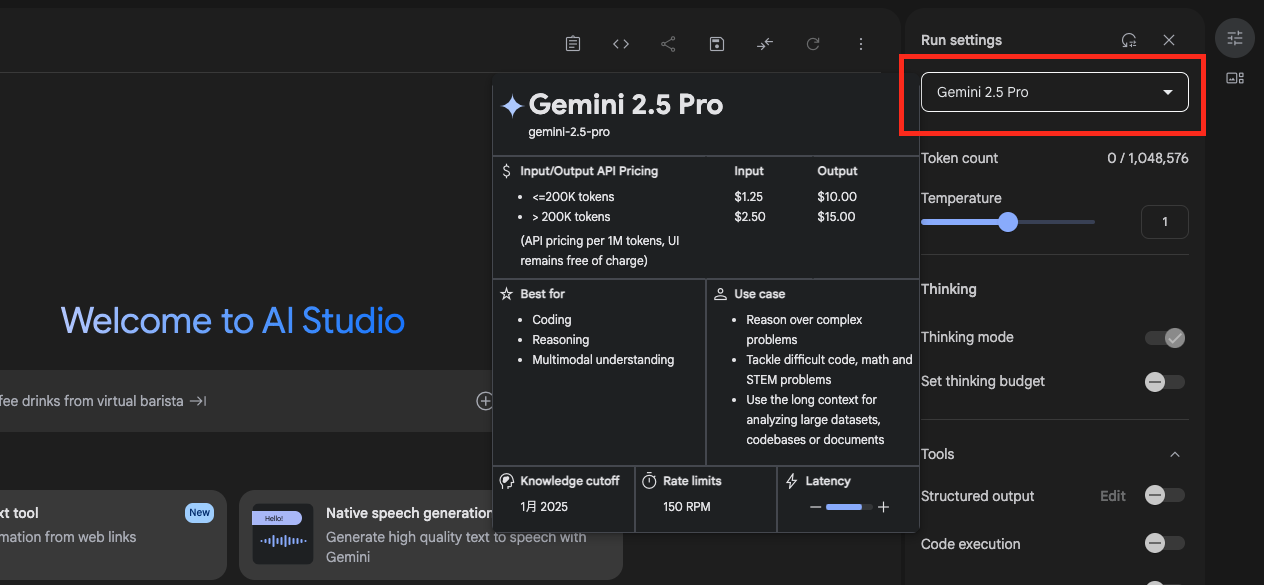Open the Gemini 2.5 Pro model dropdown
This screenshot has height=585, width=1264.
pos(1053,91)
